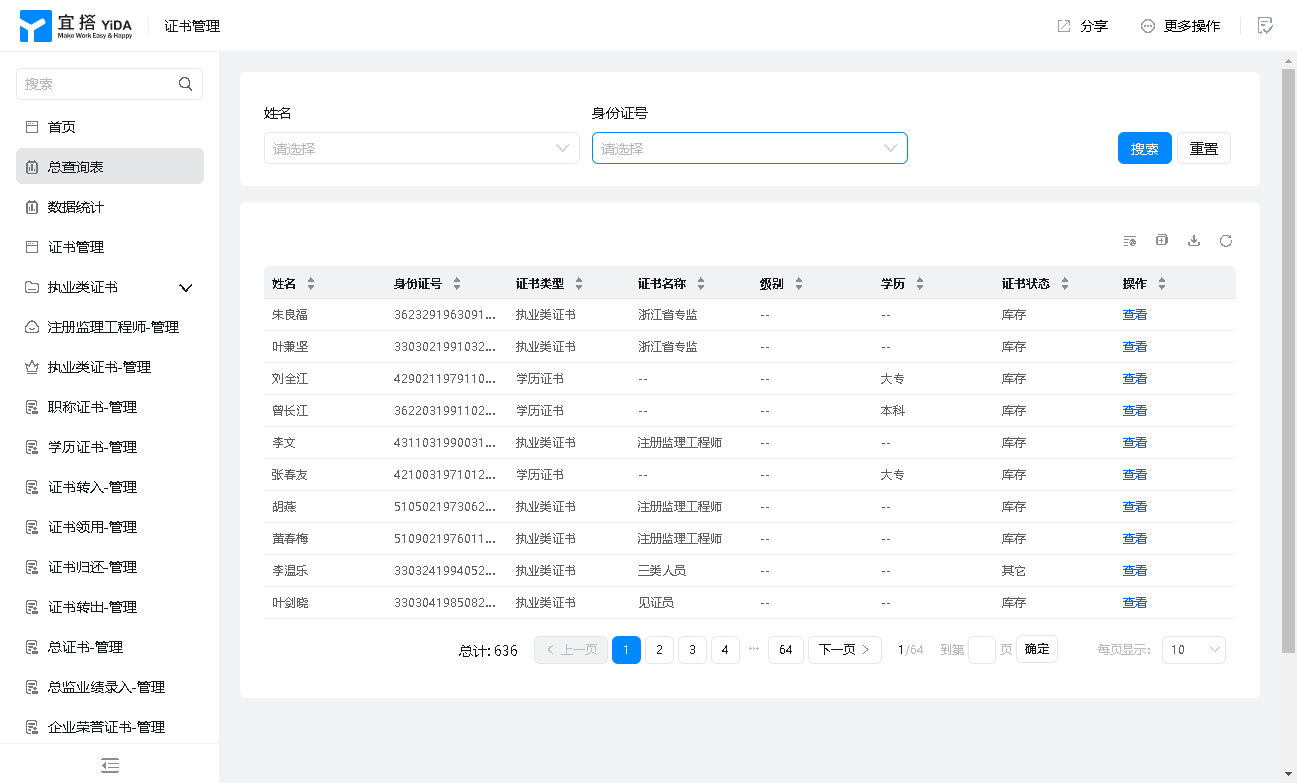Open 首页 in sidebar

click(x=110, y=127)
